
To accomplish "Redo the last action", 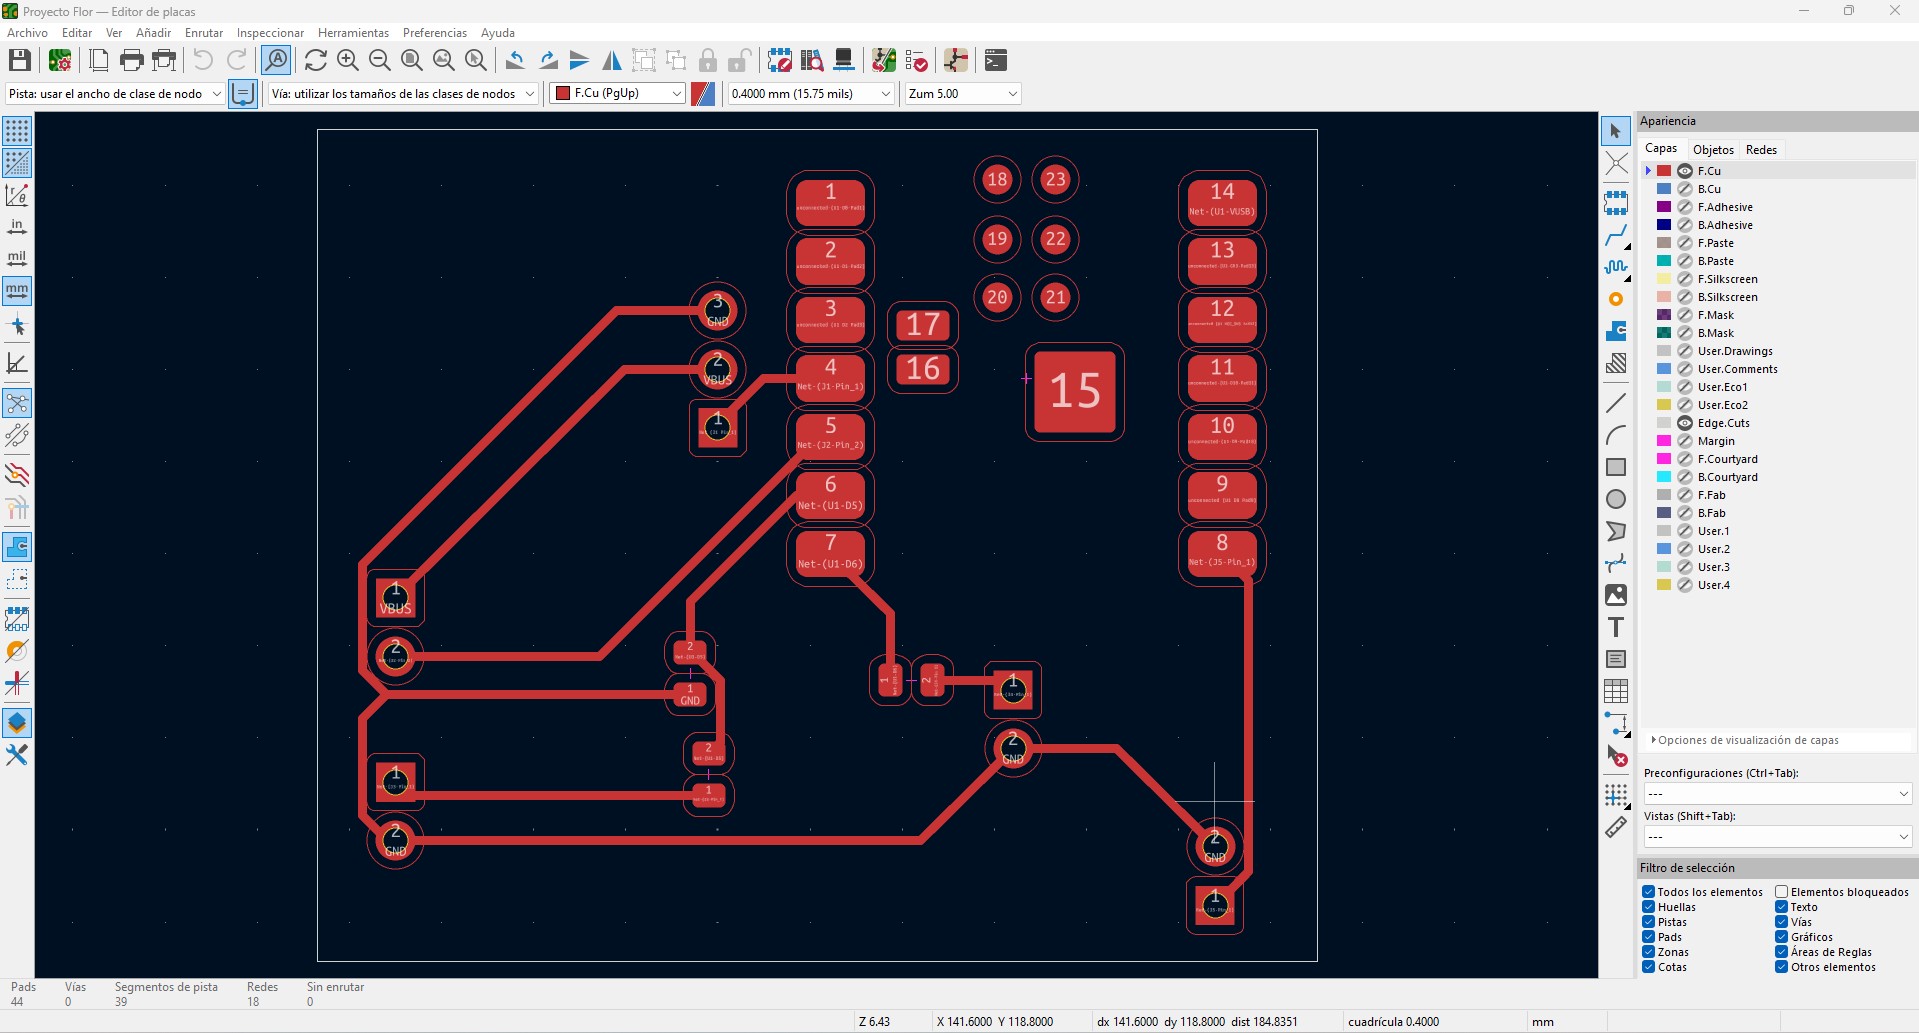I will (x=237, y=60).
